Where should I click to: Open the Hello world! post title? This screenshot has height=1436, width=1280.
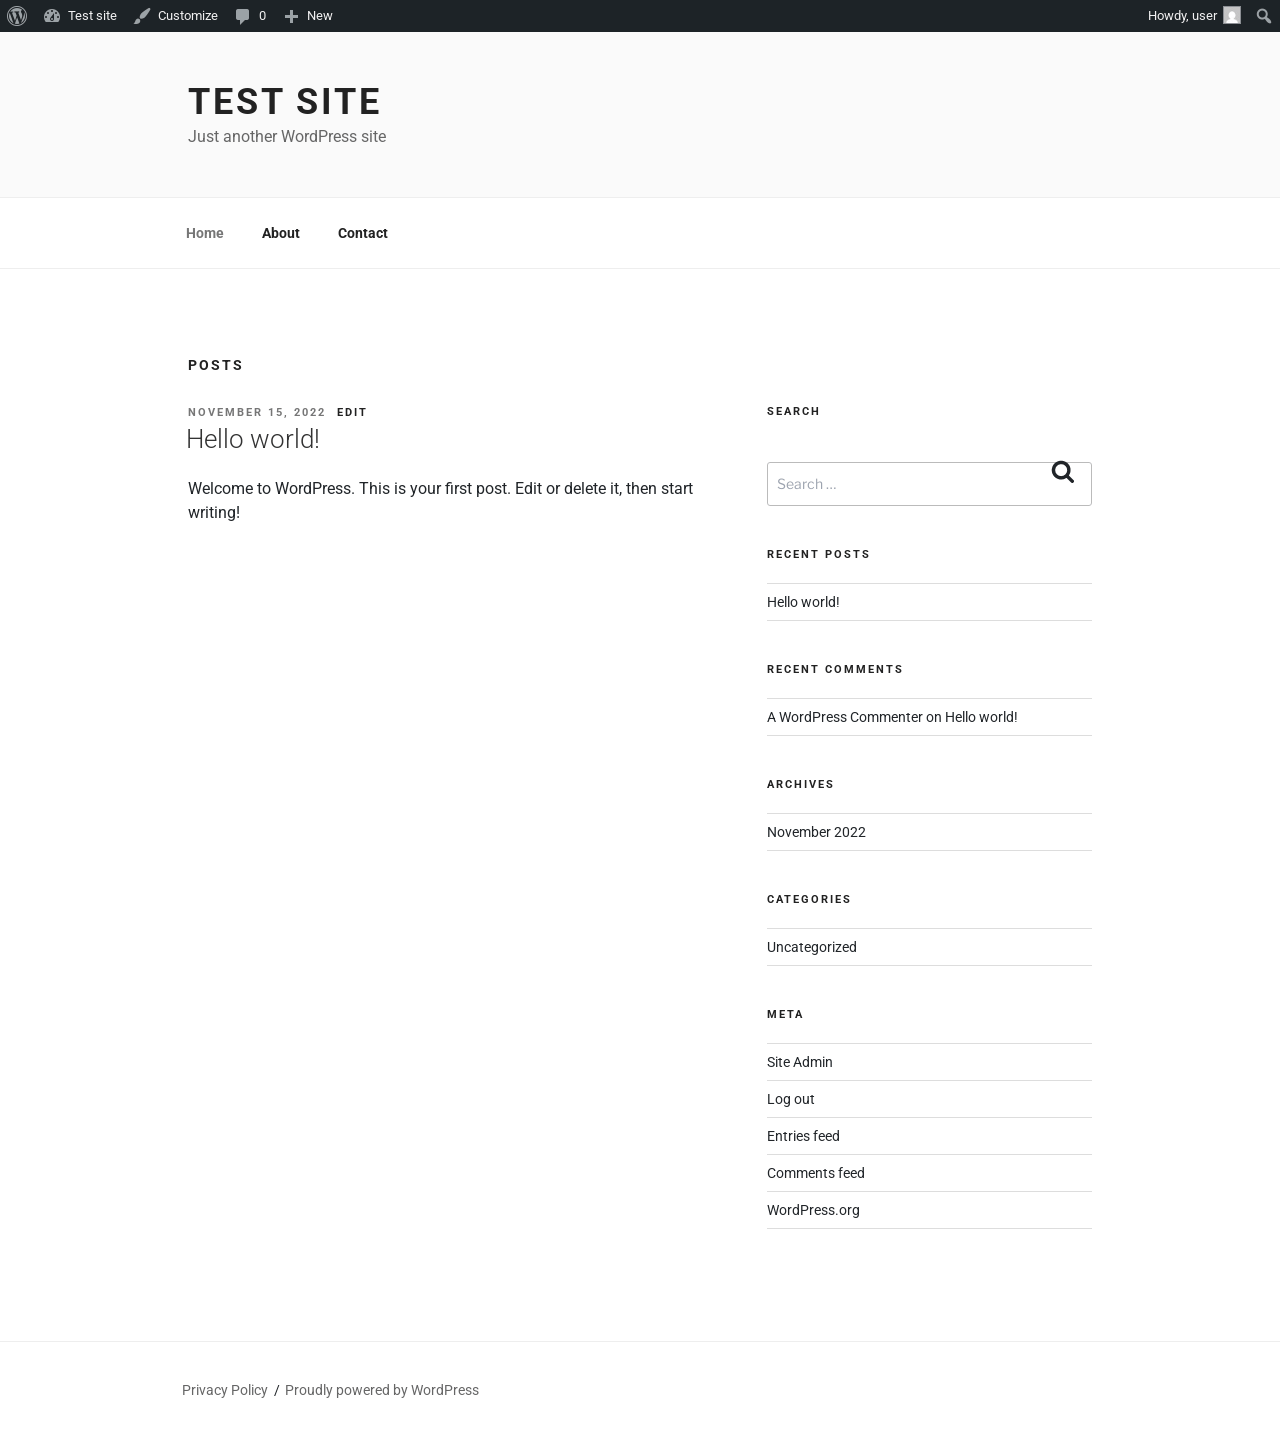pos(253,439)
